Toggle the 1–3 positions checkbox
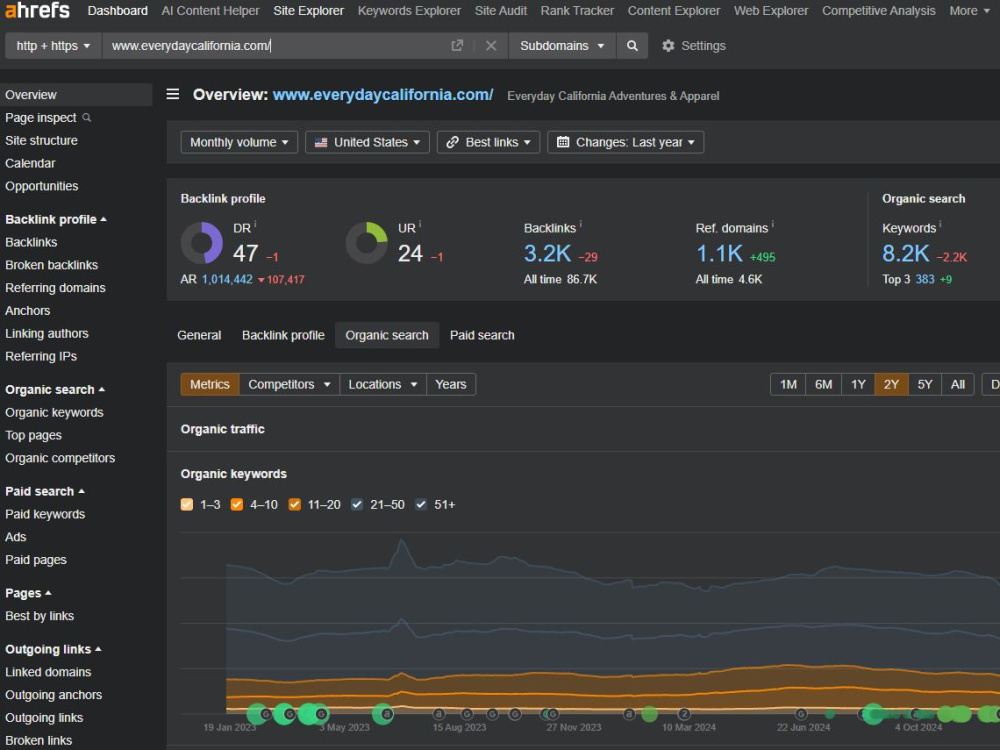The image size is (1000, 750). pyautogui.click(x=187, y=504)
